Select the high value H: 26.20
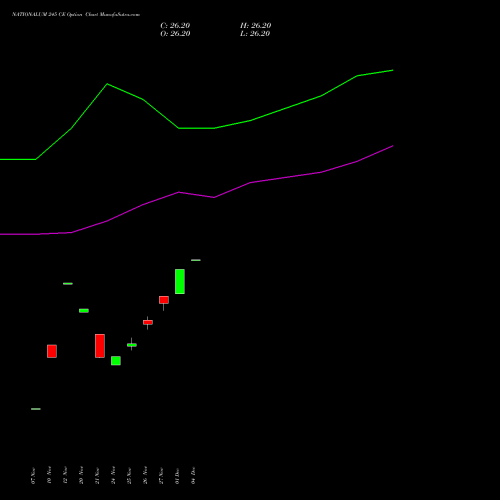This screenshot has height=500, width=500. [255, 26]
